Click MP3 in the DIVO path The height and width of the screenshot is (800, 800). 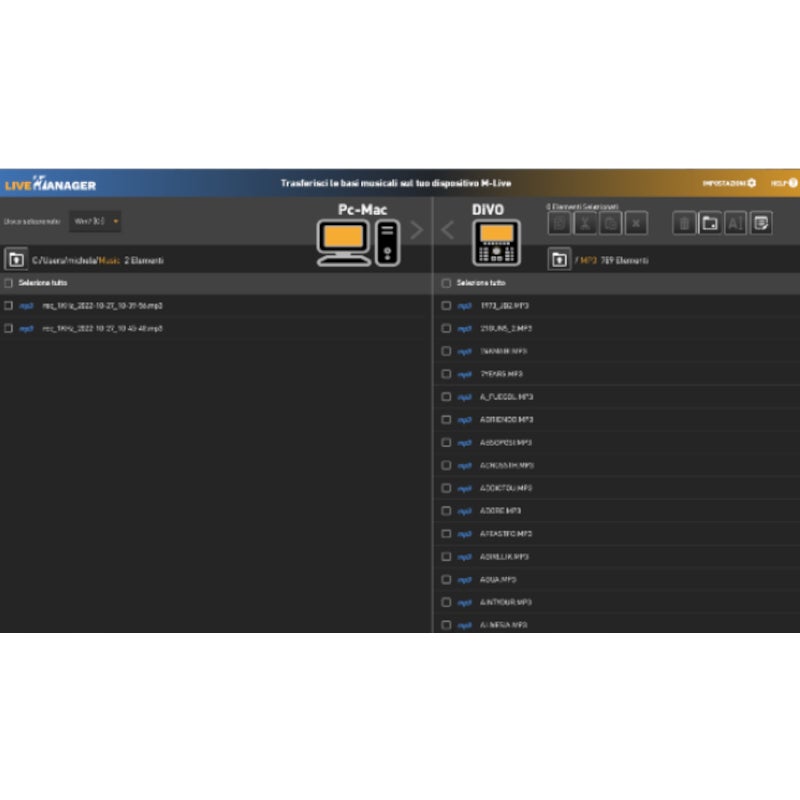[x=588, y=261]
